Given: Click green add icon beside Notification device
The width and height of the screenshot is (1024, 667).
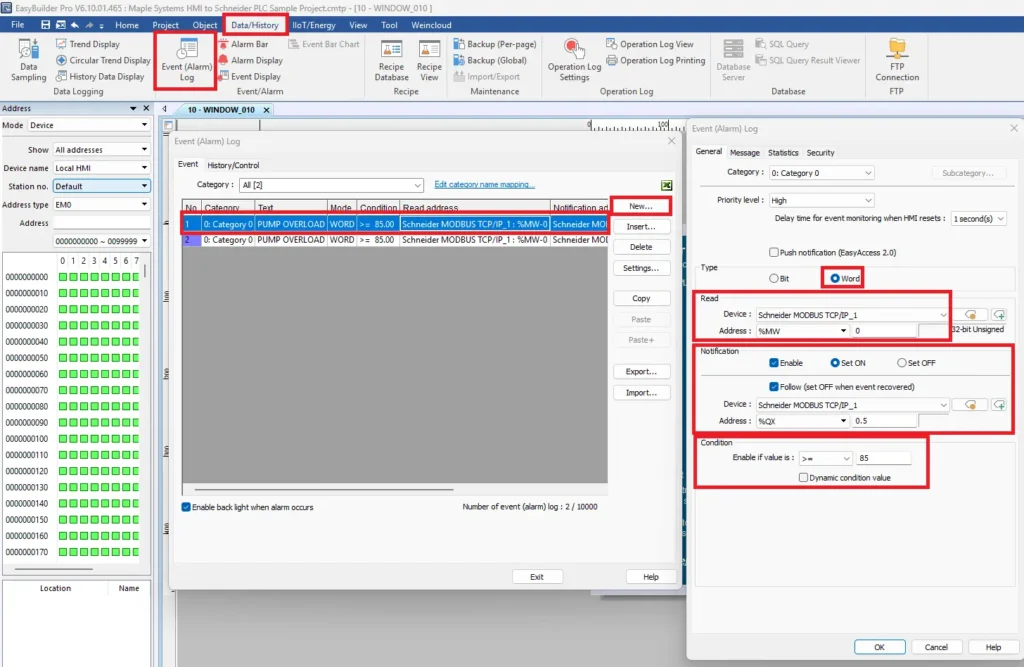Looking at the screenshot, I should (x=999, y=405).
